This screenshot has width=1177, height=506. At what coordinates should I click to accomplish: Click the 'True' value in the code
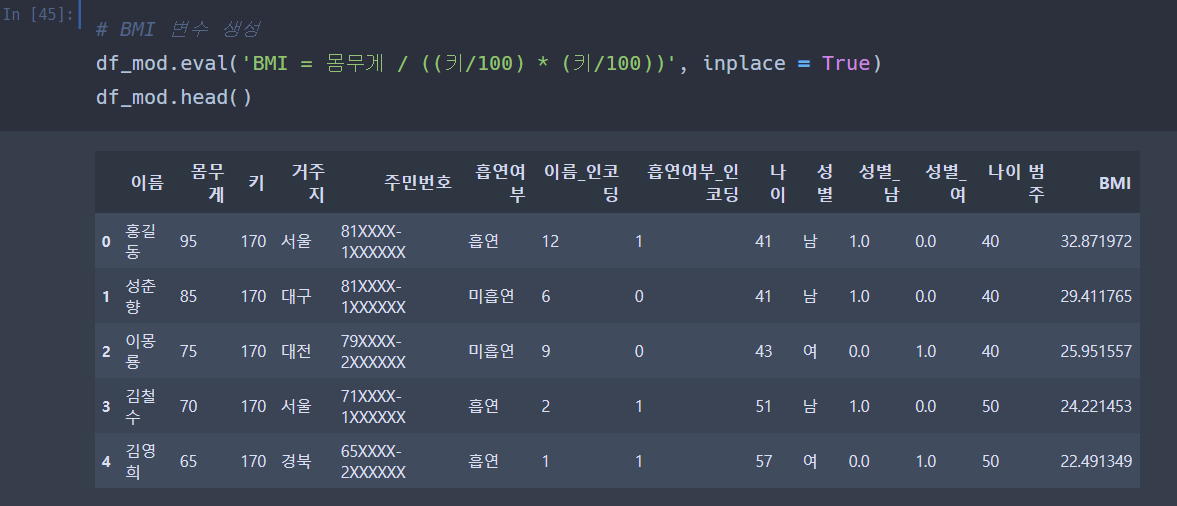click(x=845, y=63)
